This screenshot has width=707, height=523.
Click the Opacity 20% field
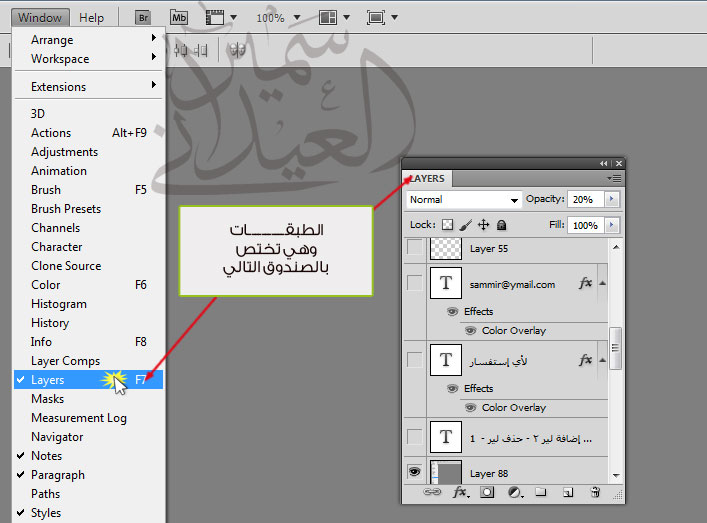coord(585,199)
